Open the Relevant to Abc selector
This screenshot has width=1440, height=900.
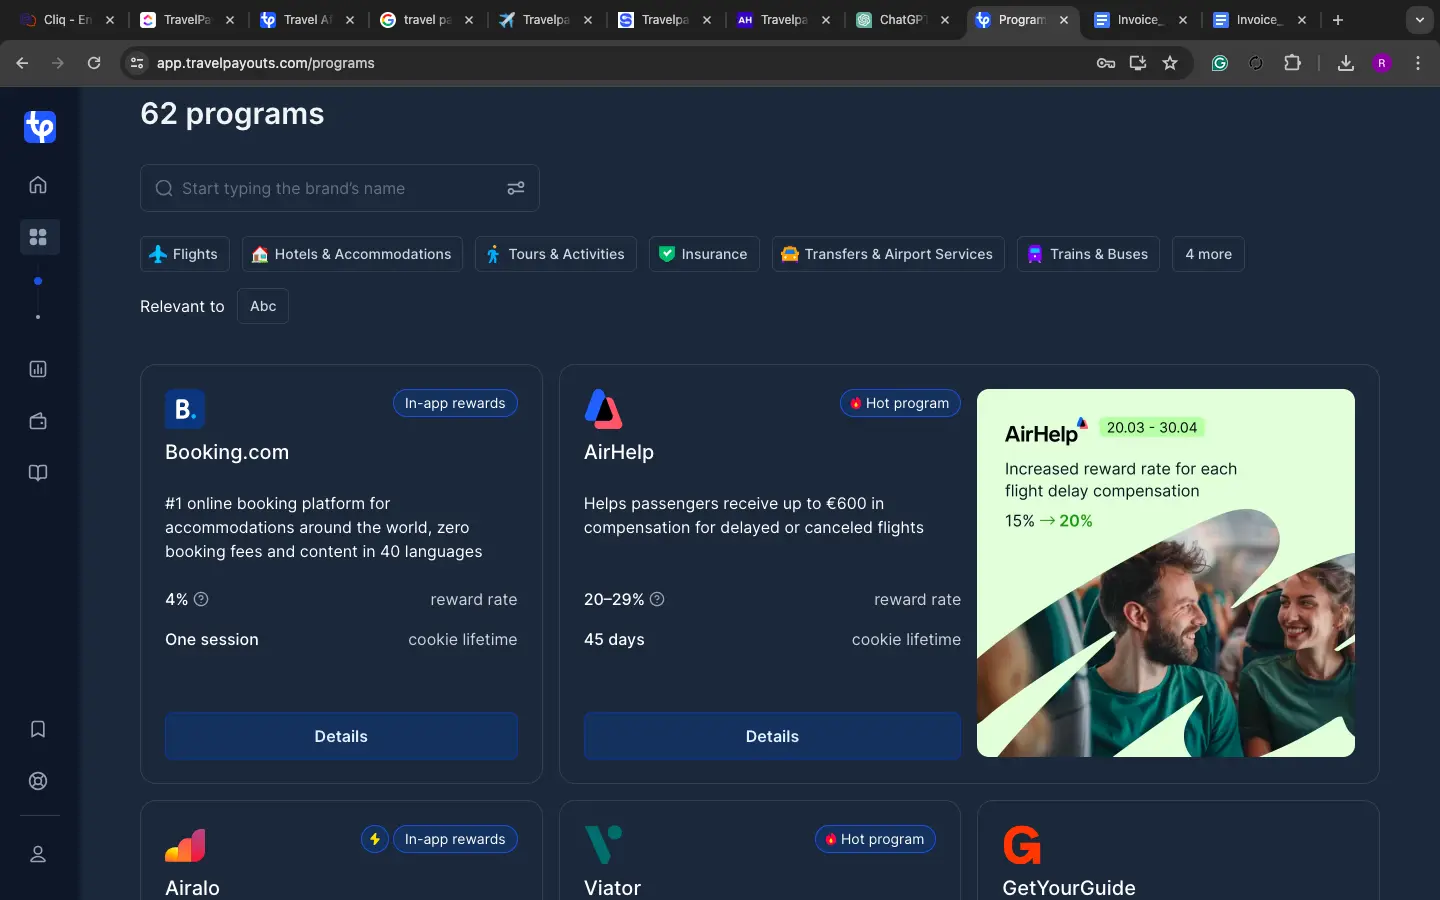pyautogui.click(x=263, y=306)
